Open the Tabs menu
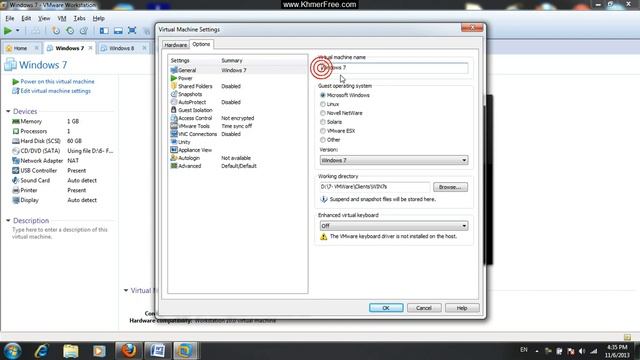The image size is (640, 360). pos(80,18)
